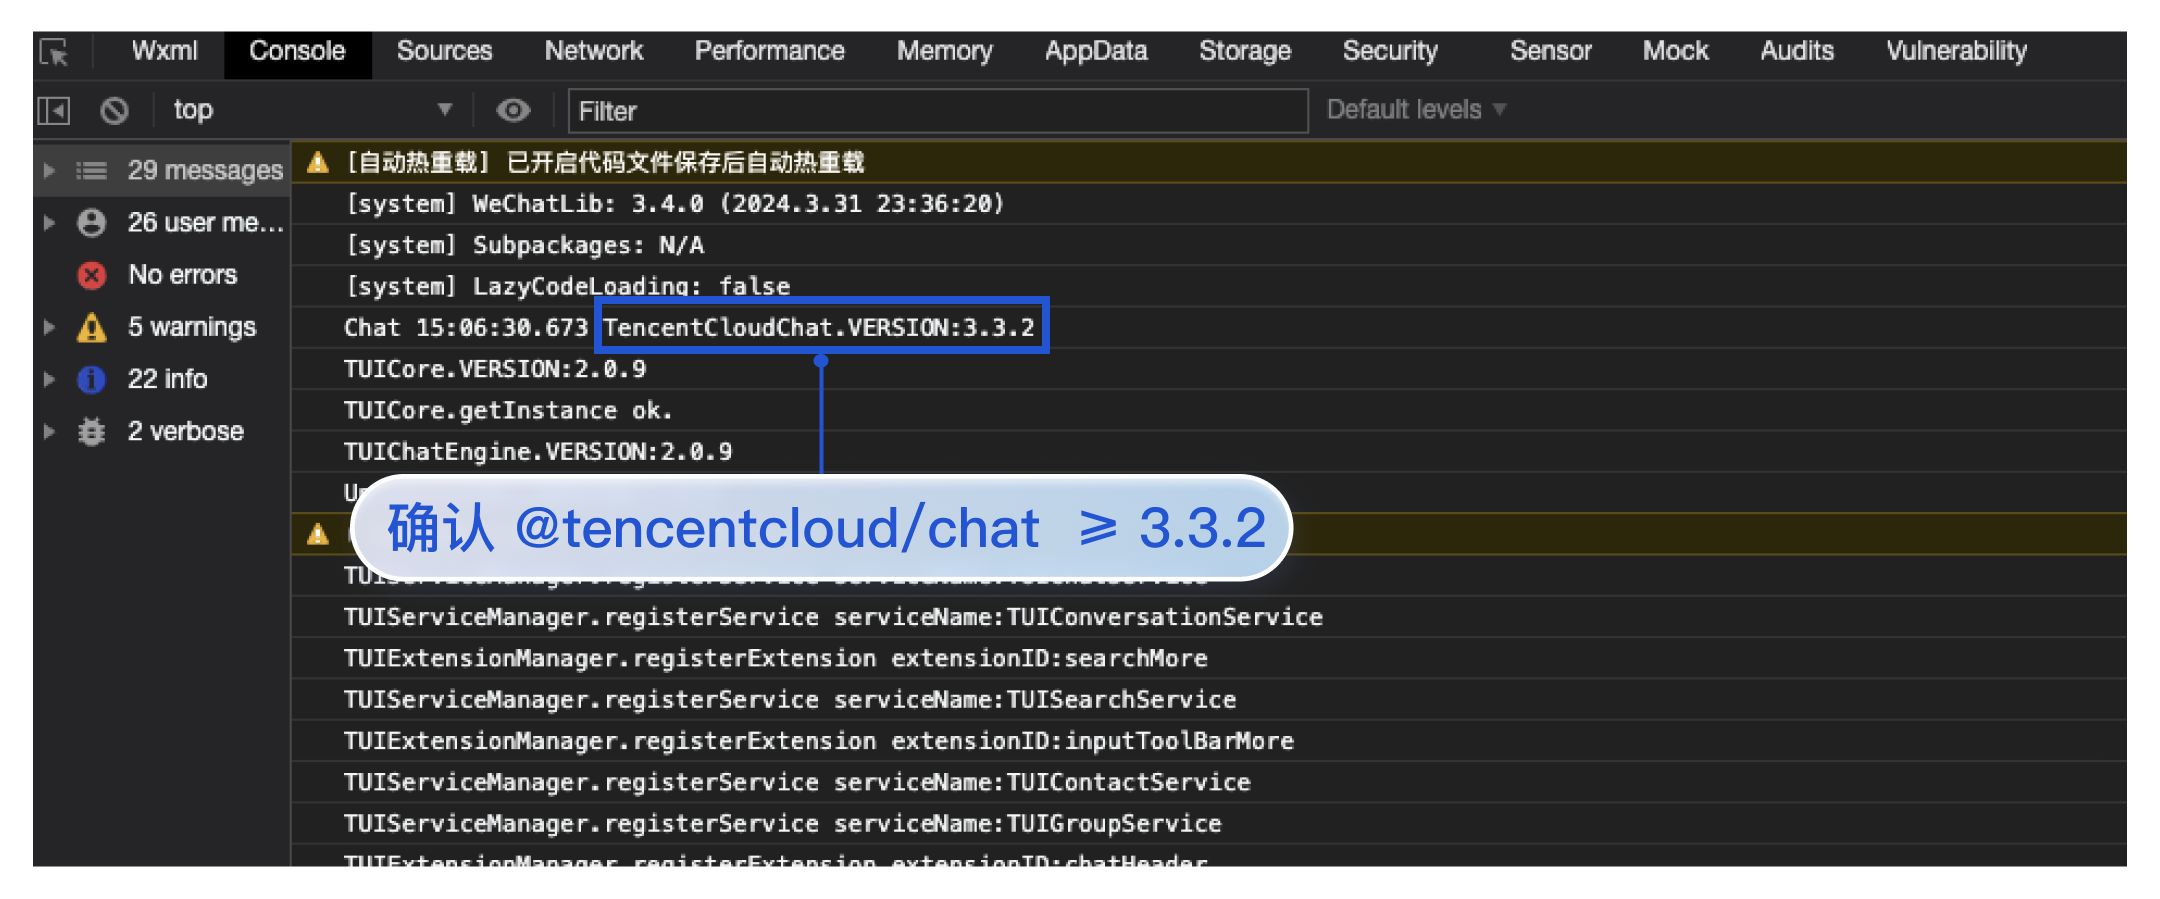The height and width of the screenshot is (899, 2160).
Task: Switch to the Wxml tab
Action: click(x=165, y=52)
